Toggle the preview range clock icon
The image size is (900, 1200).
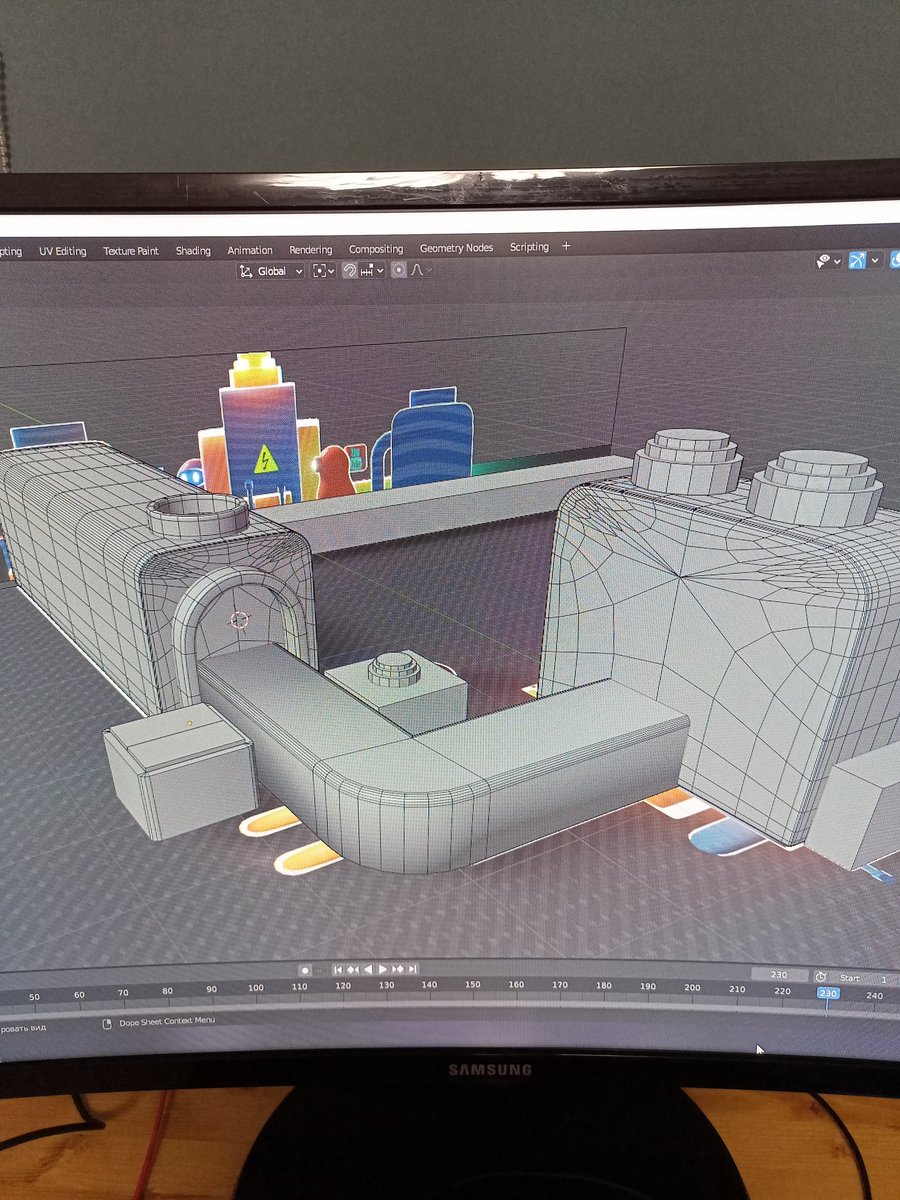pyautogui.click(x=821, y=977)
